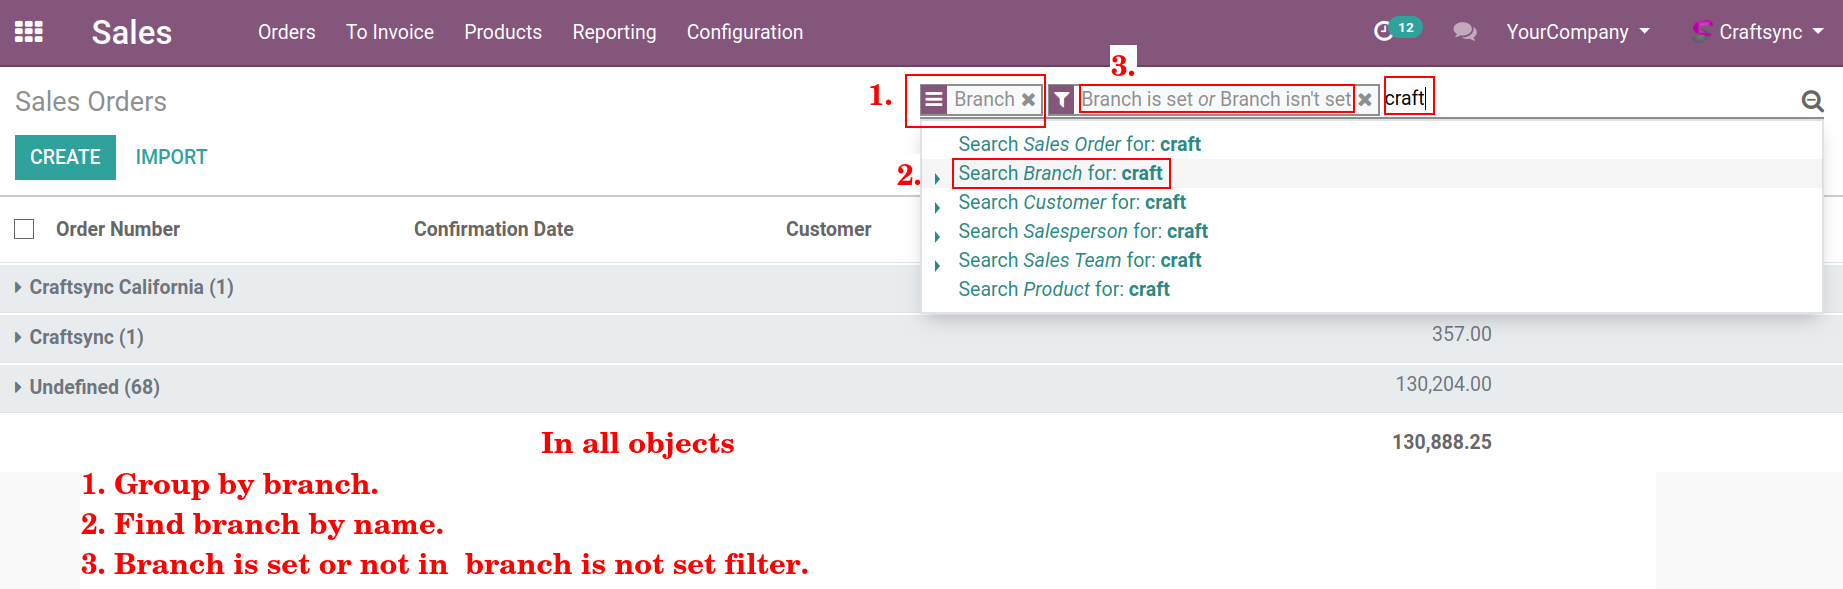Click the search magnifier icon

pyautogui.click(x=1811, y=101)
